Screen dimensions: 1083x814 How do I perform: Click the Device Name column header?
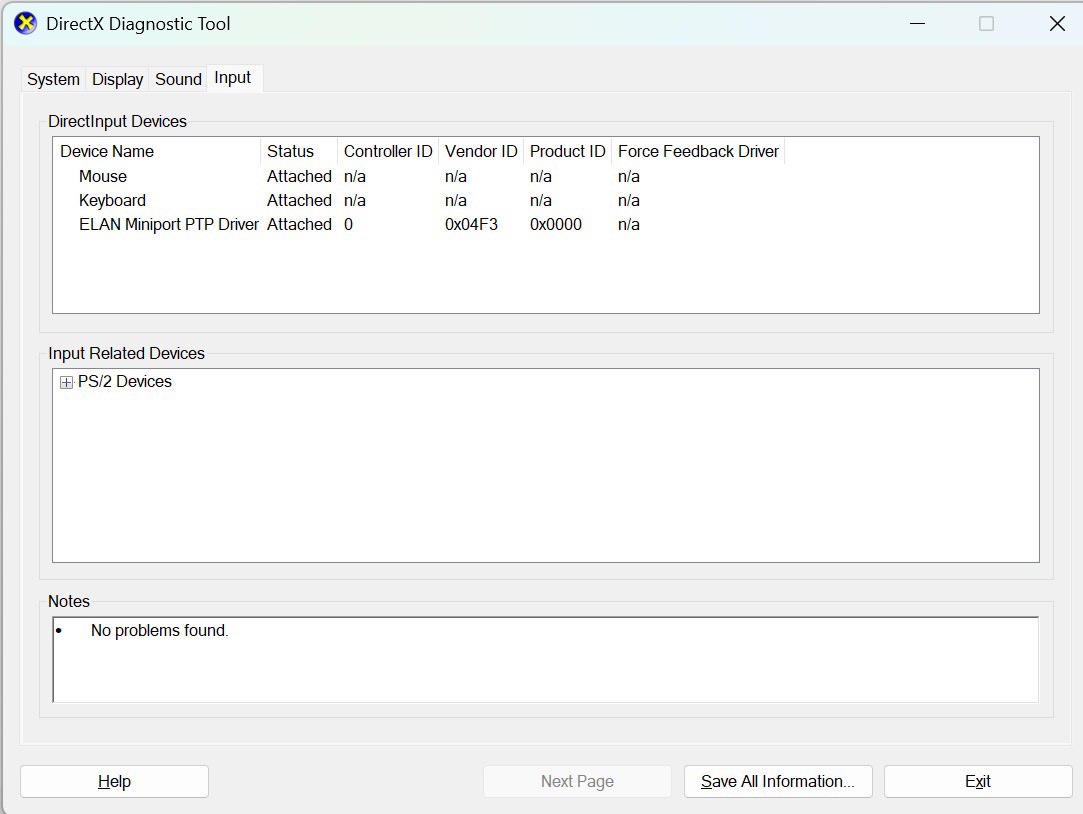[x=107, y=151]
